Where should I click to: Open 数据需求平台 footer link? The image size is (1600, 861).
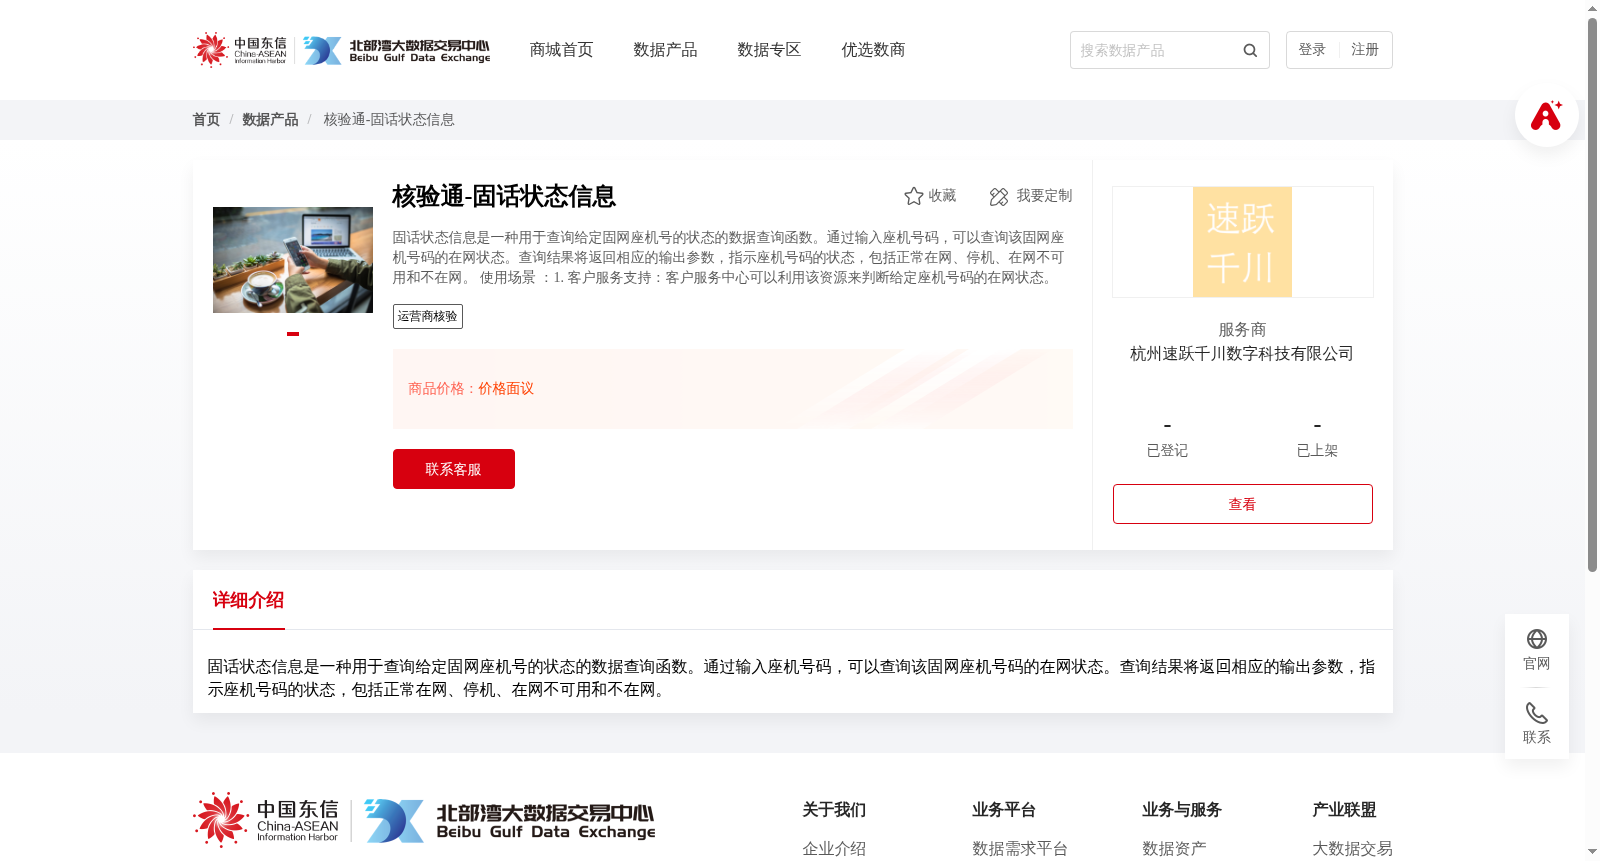(x=1020, y=849)
